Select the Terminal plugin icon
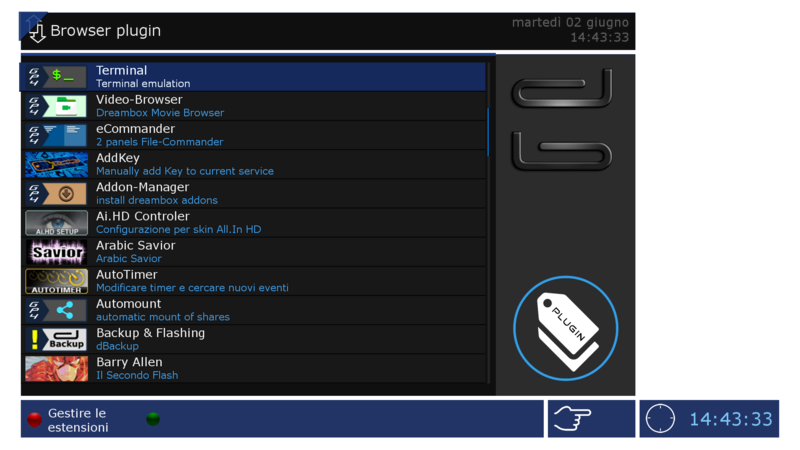 point(56,77)
